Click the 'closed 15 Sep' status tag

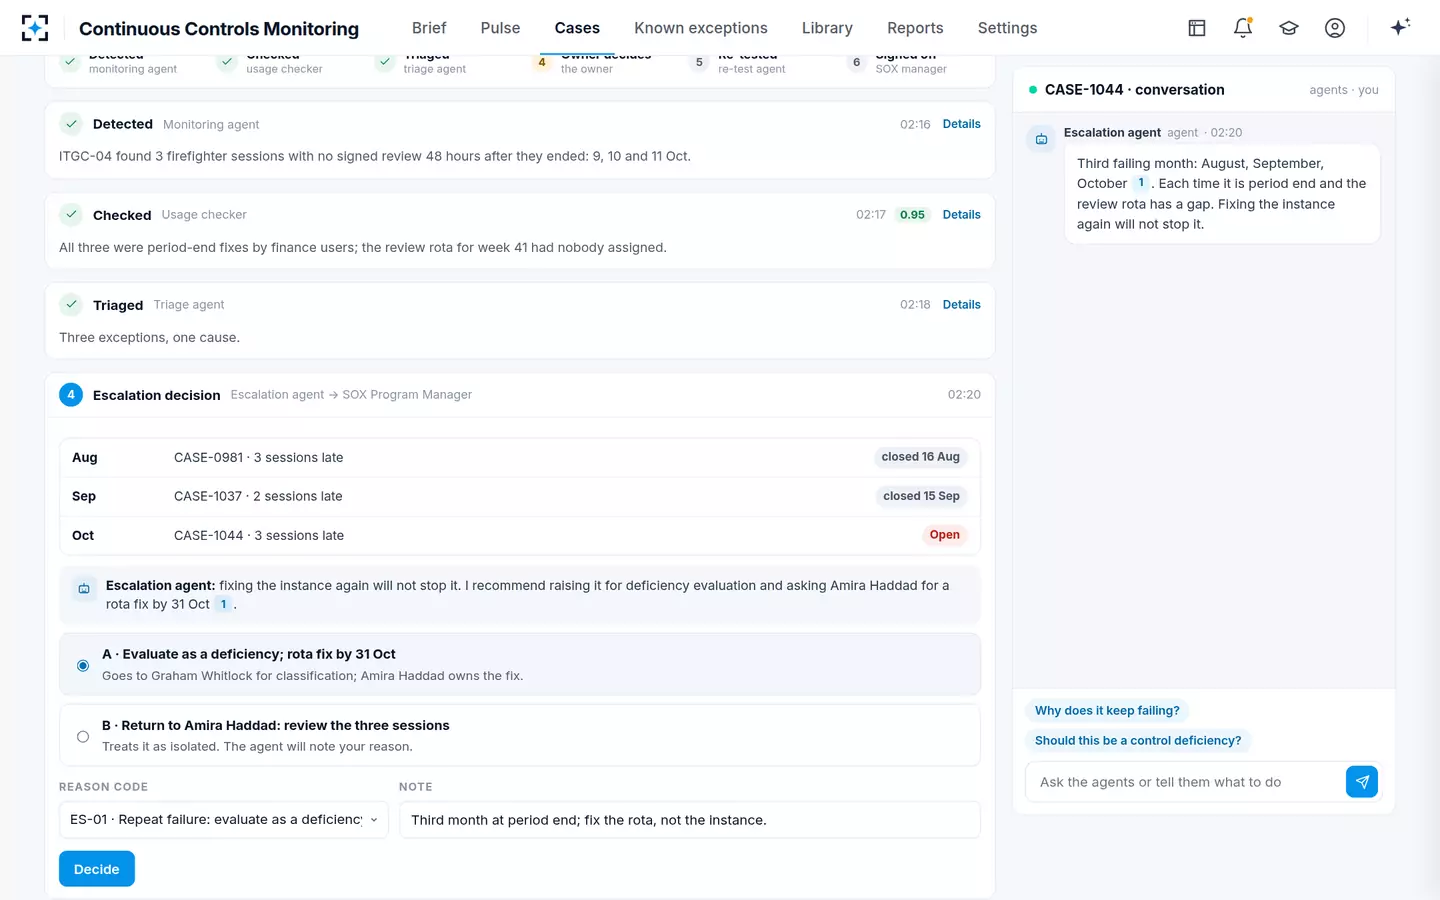pos(922,496)
